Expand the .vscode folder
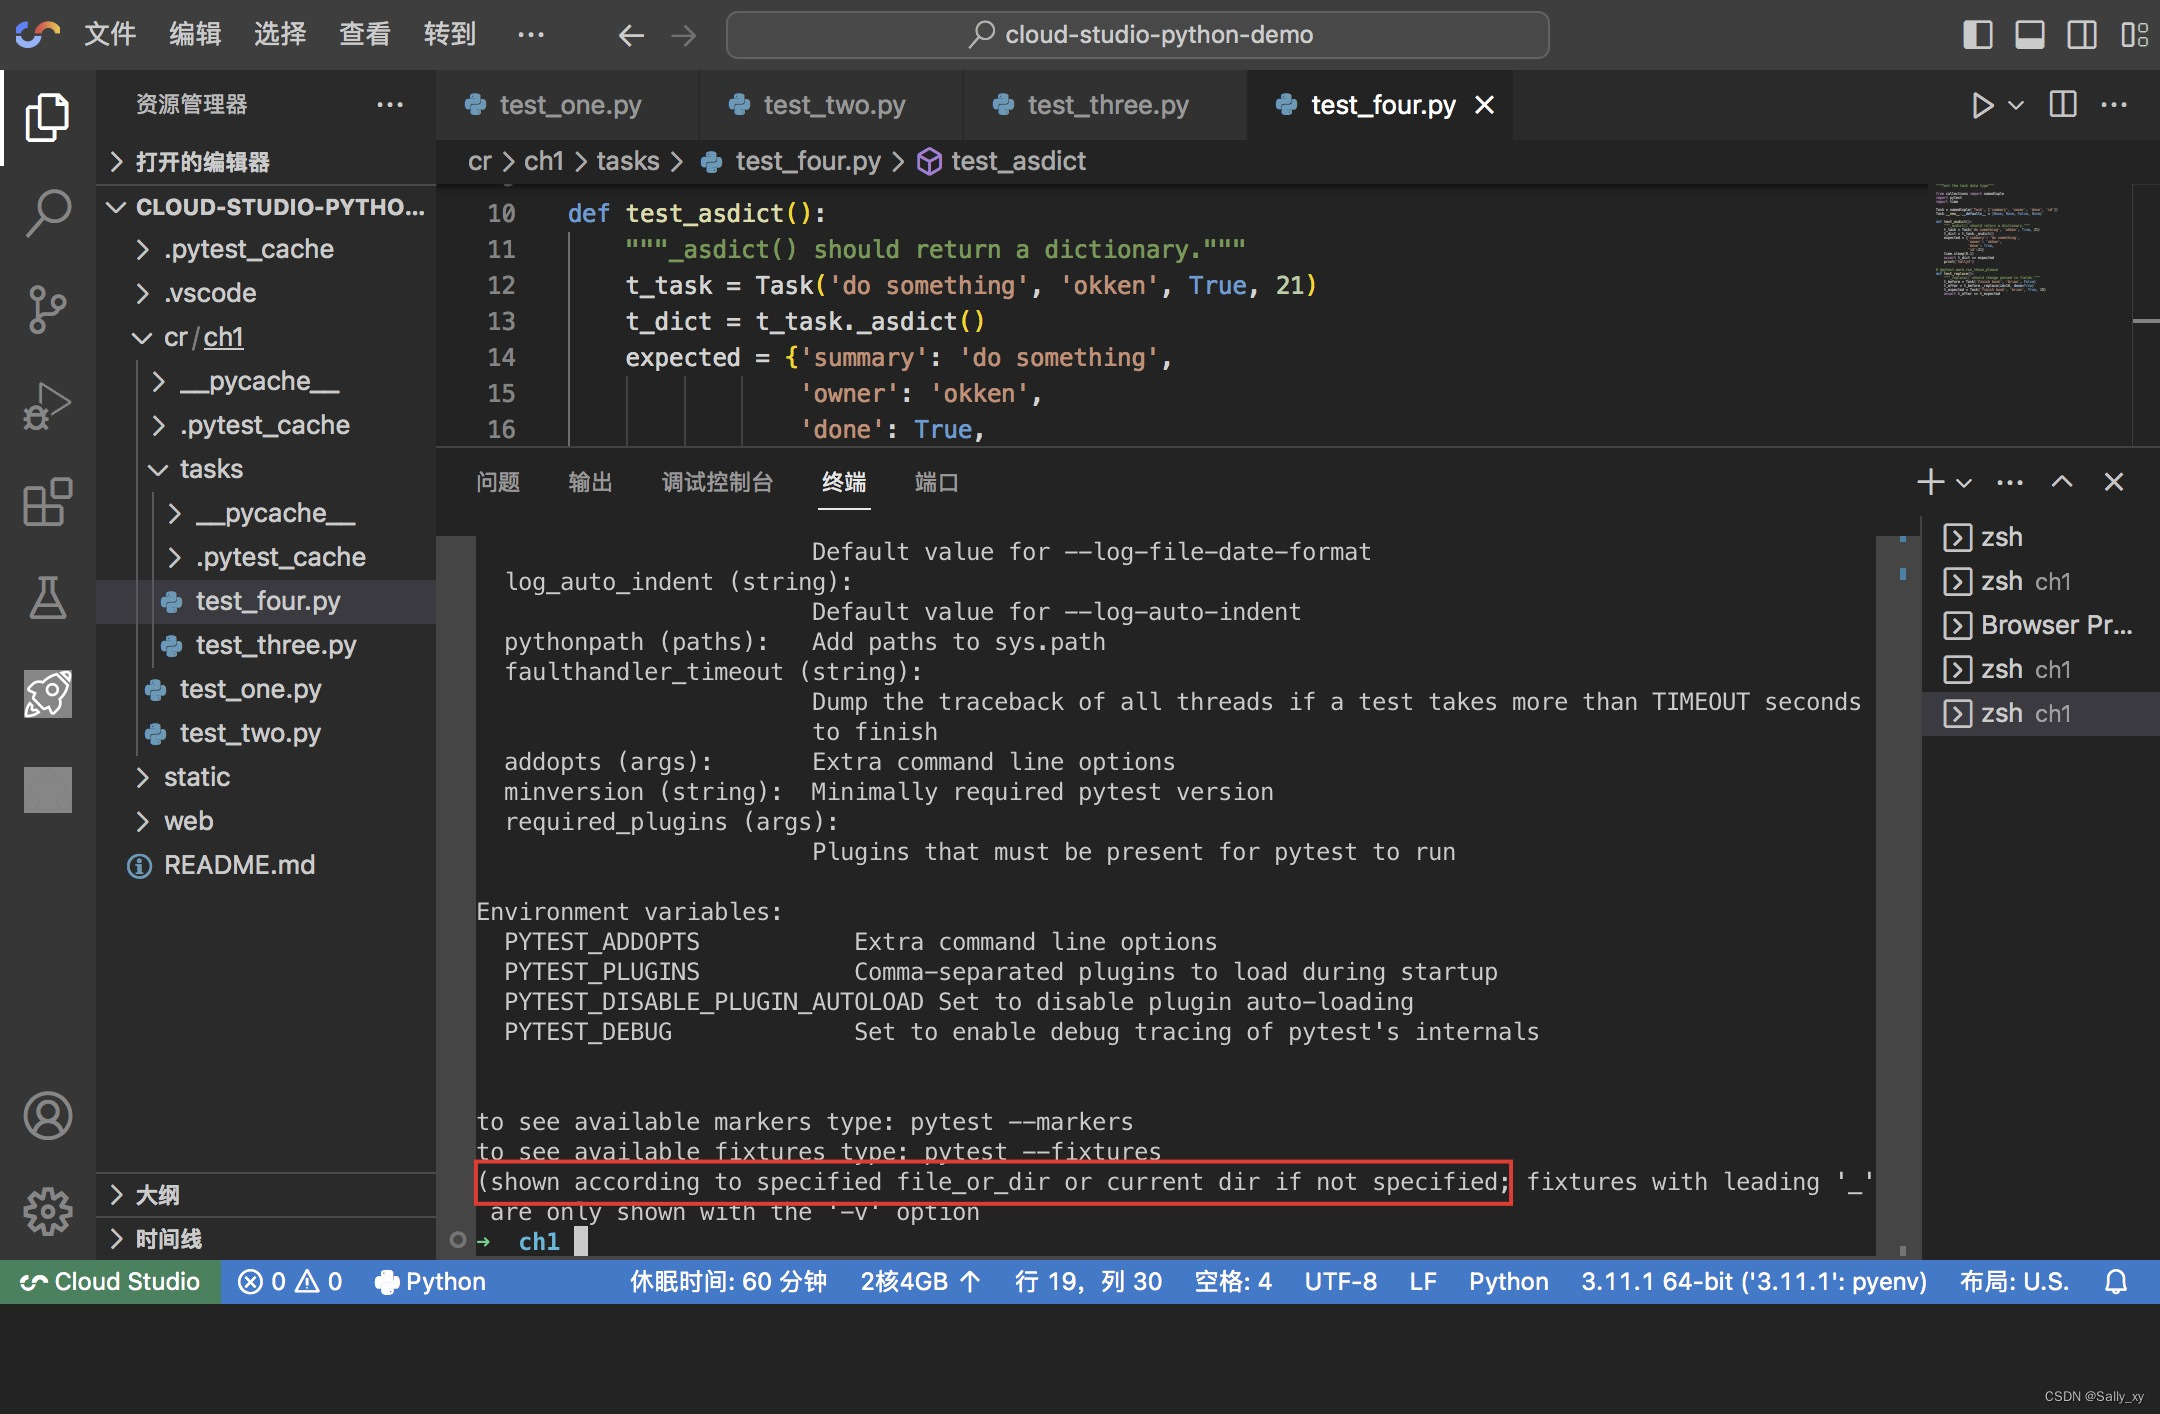 coord(266,293)
